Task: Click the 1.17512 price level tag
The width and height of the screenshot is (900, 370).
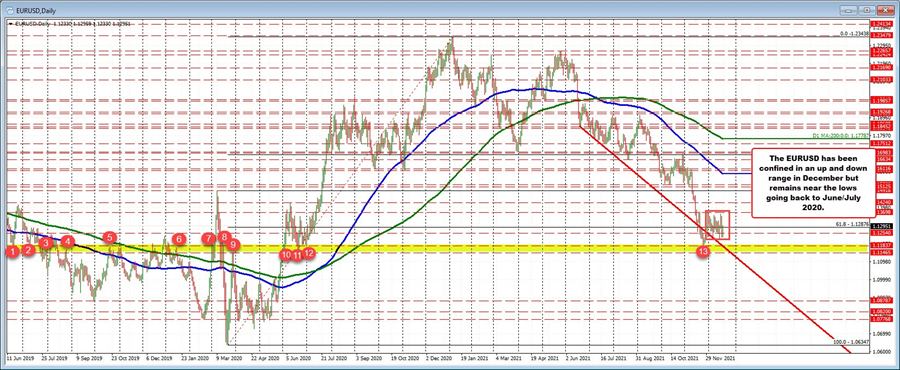Action: click(x=881, y=142)
